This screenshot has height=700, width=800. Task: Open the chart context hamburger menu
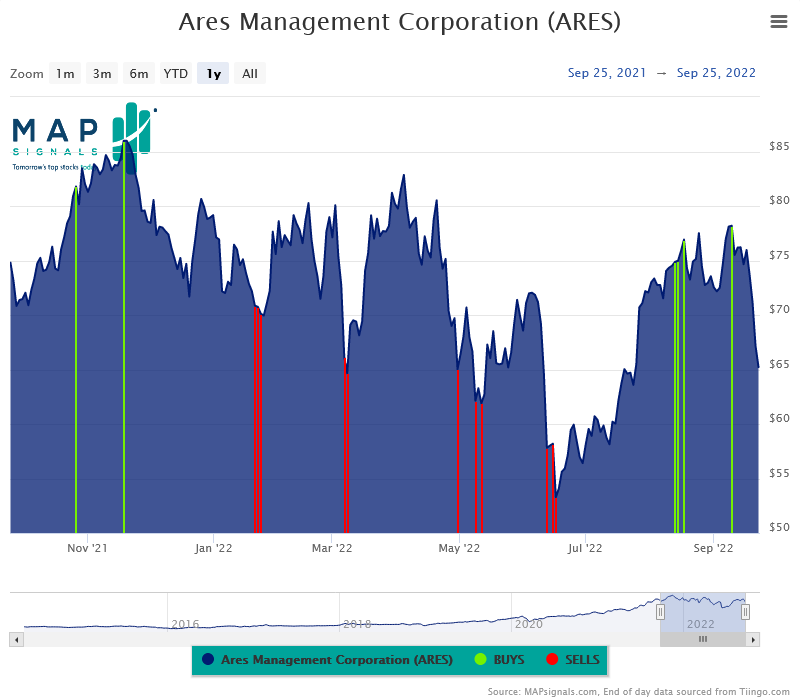[x=779, y=21]
